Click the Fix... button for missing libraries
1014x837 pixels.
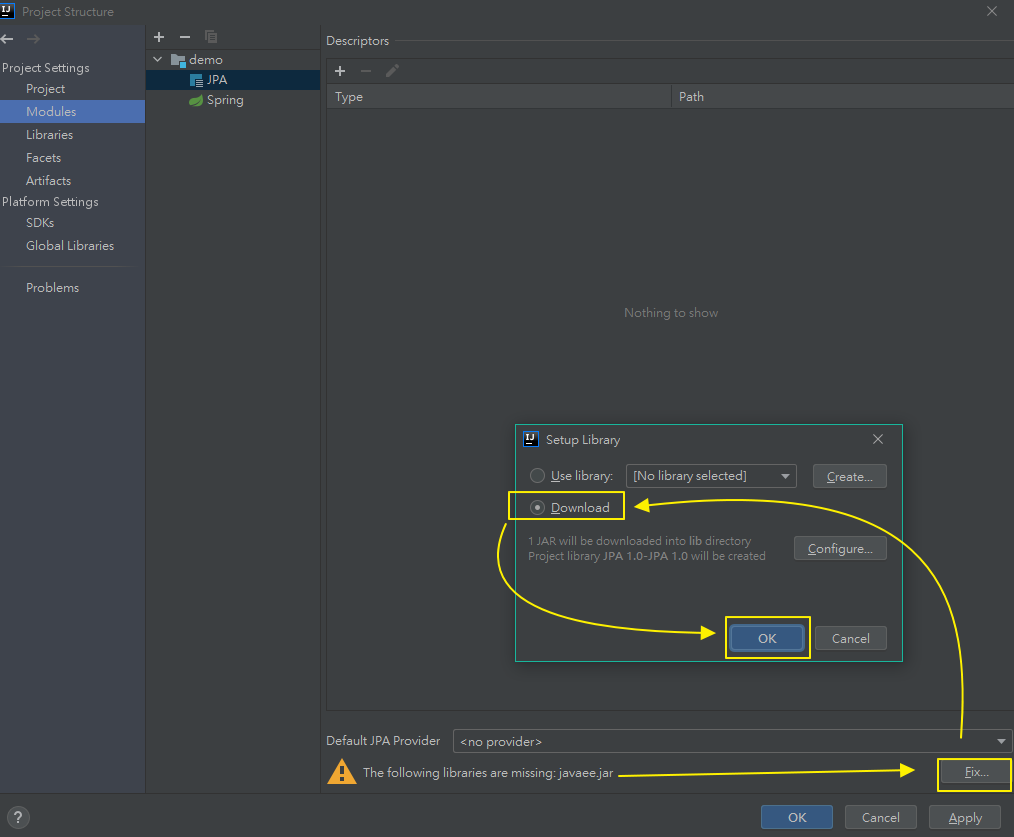[x=975, y=773]
